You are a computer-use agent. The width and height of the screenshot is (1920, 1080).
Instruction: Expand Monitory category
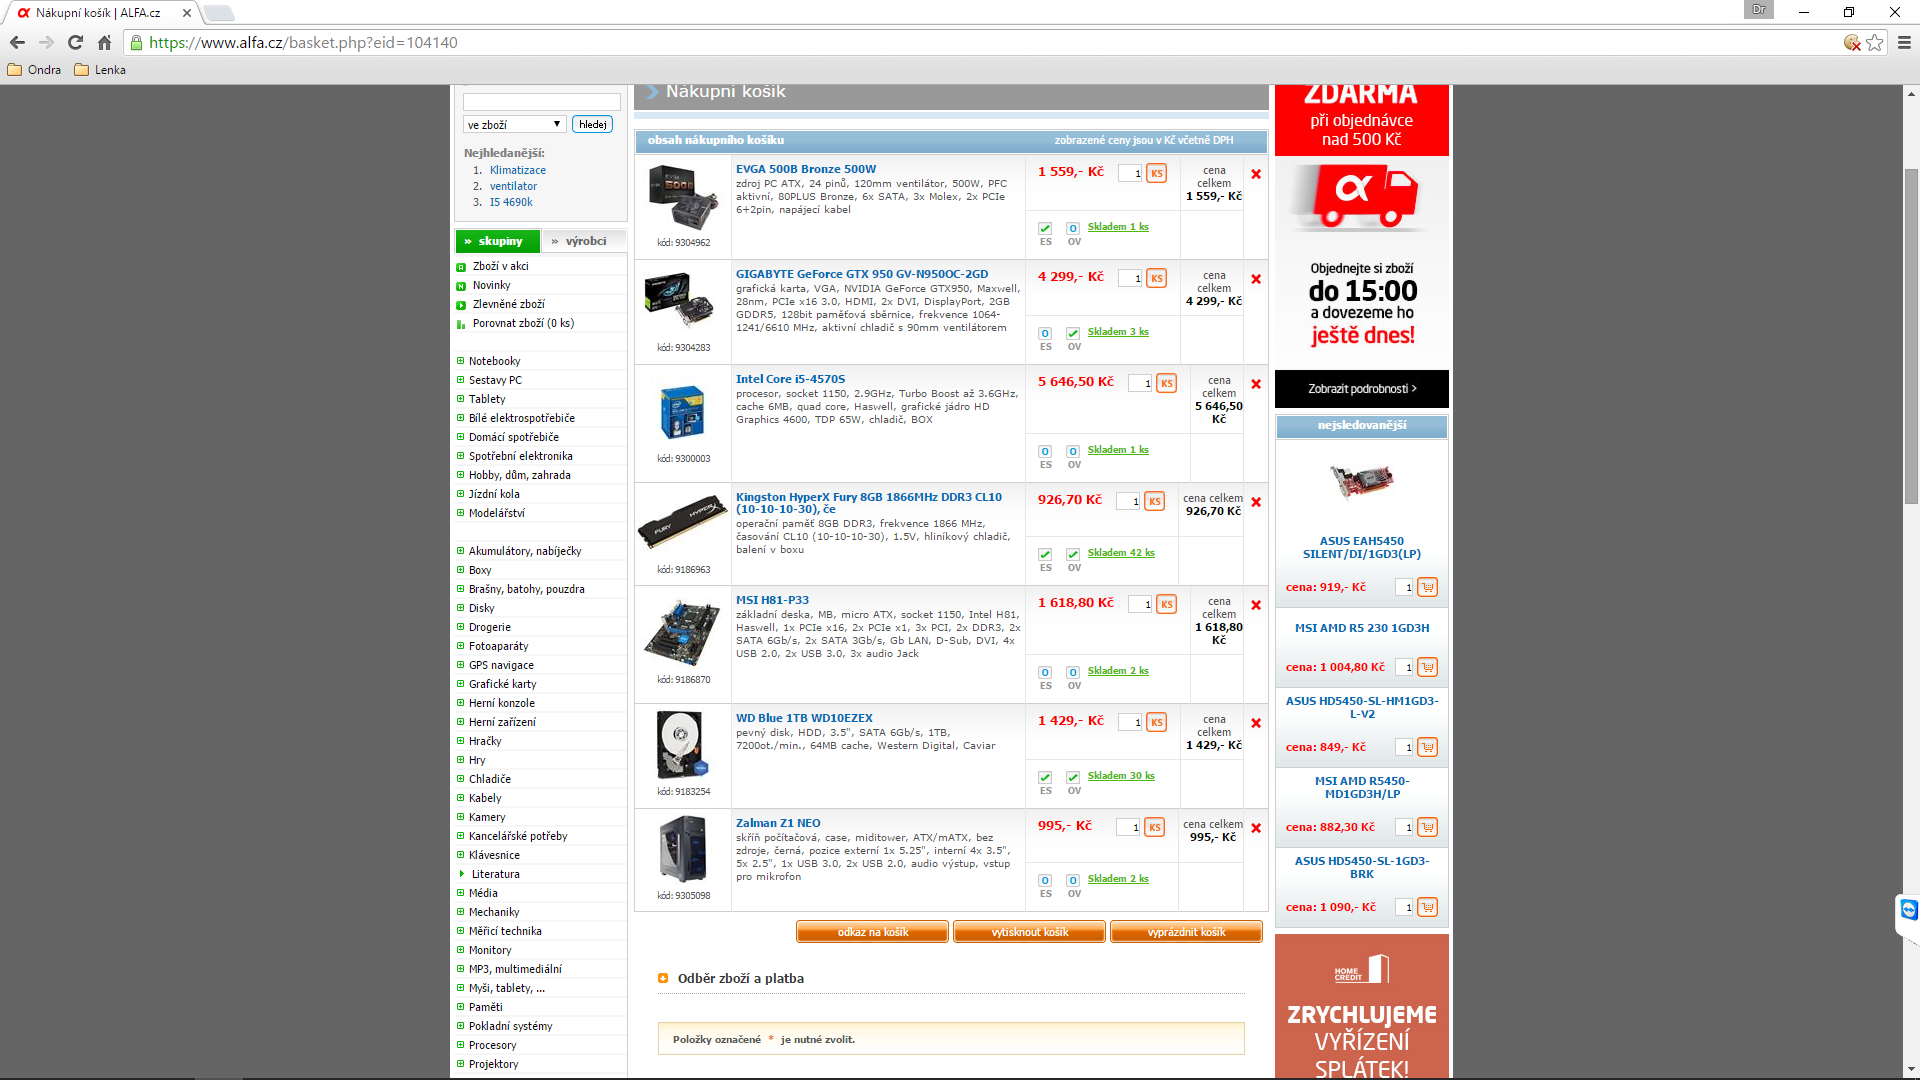tap(461, 950)
